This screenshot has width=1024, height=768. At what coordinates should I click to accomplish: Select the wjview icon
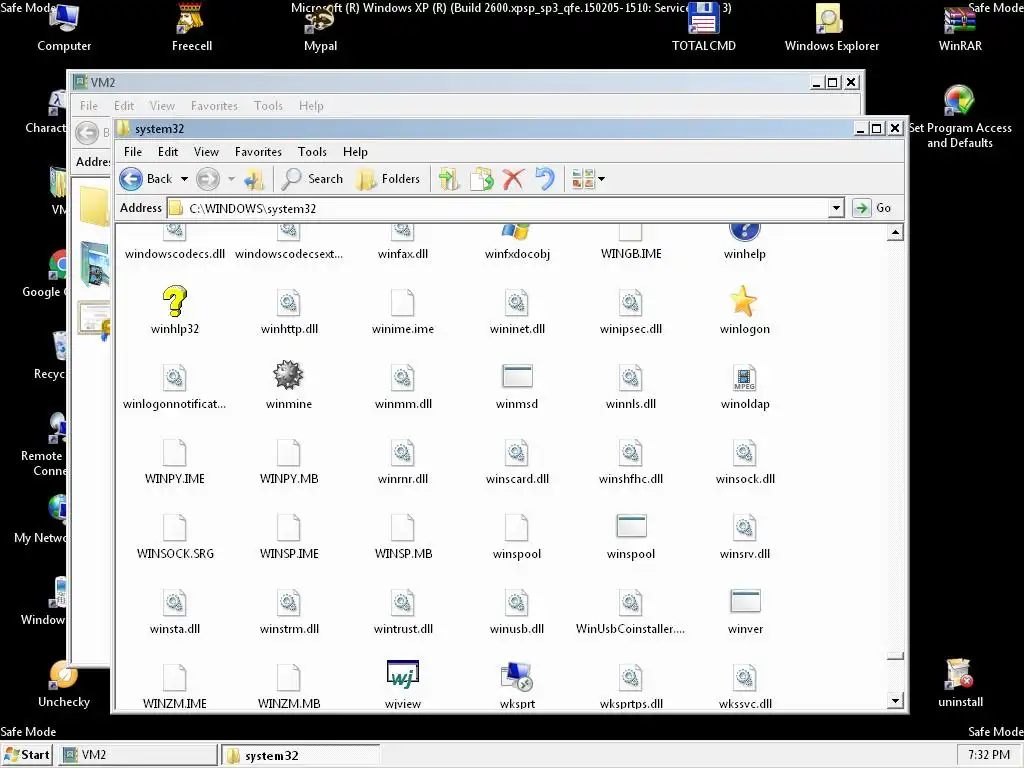(x=402, y=675)
